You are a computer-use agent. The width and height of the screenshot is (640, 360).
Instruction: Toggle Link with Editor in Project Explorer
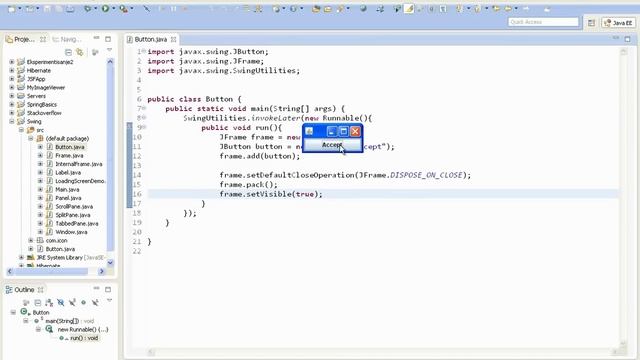80,52
